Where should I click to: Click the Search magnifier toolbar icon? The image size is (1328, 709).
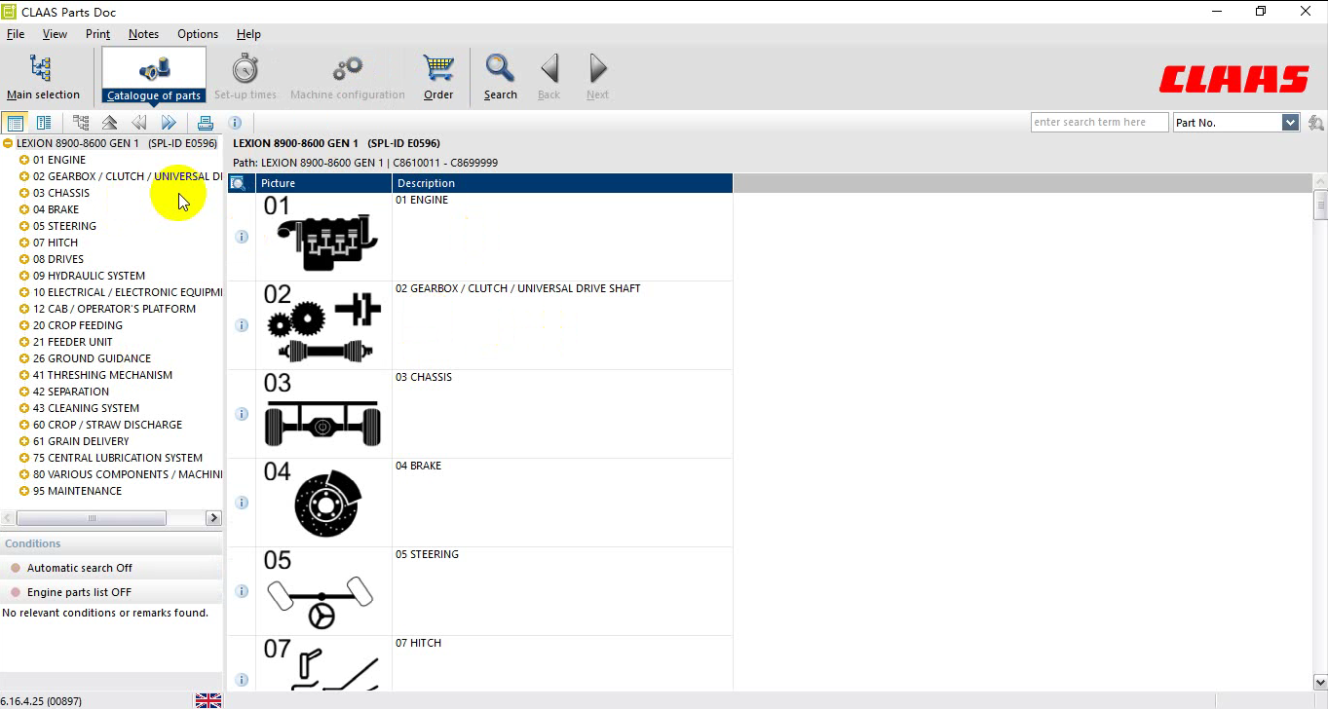coord(500,69)
